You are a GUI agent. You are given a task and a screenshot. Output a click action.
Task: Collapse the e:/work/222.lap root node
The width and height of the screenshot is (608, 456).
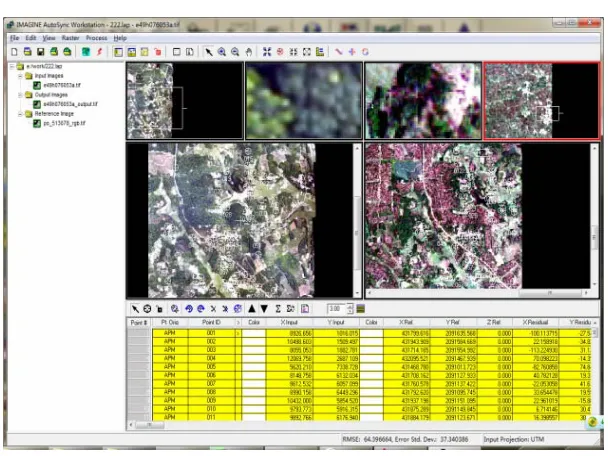pos(12,66)
